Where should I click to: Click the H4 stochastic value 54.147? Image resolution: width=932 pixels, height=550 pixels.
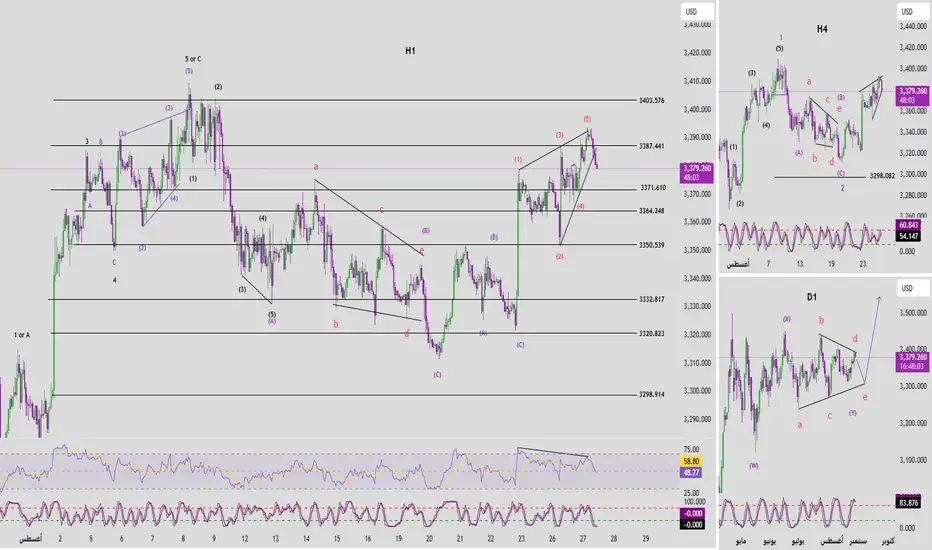click(x=909, y=237)
